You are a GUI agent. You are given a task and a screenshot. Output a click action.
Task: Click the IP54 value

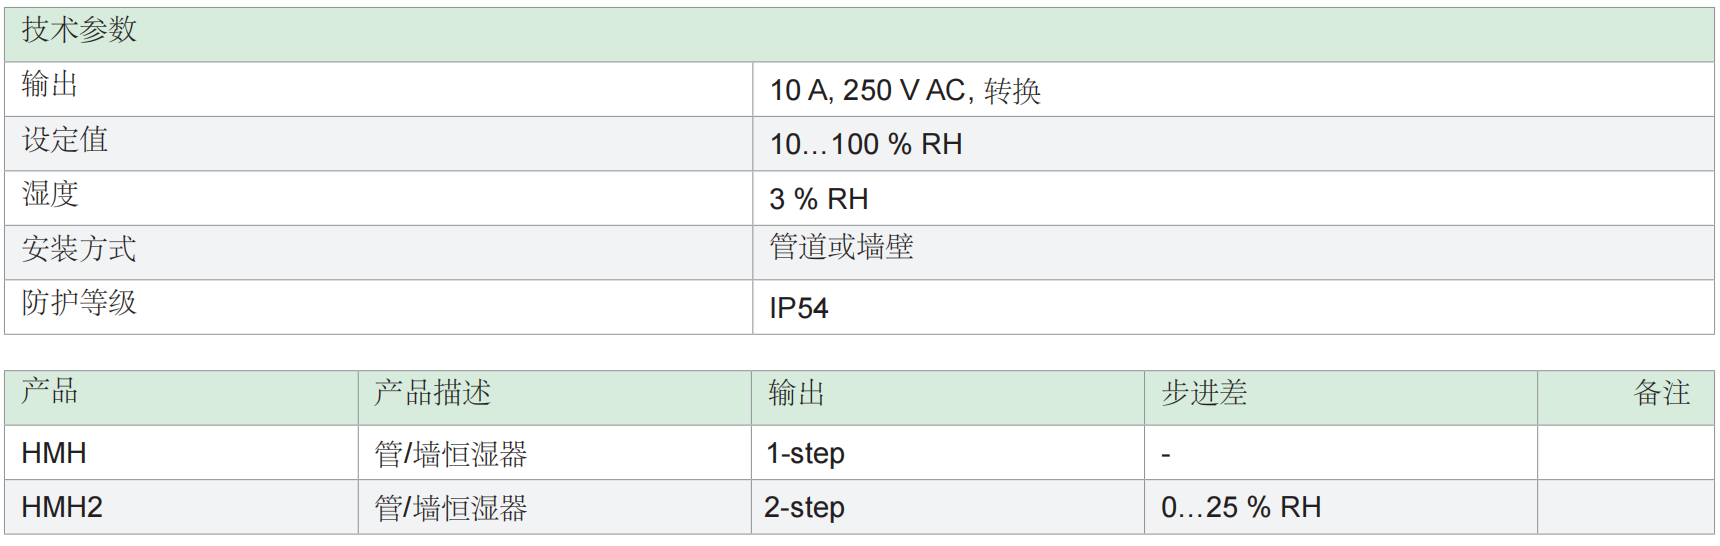(799, 308)
